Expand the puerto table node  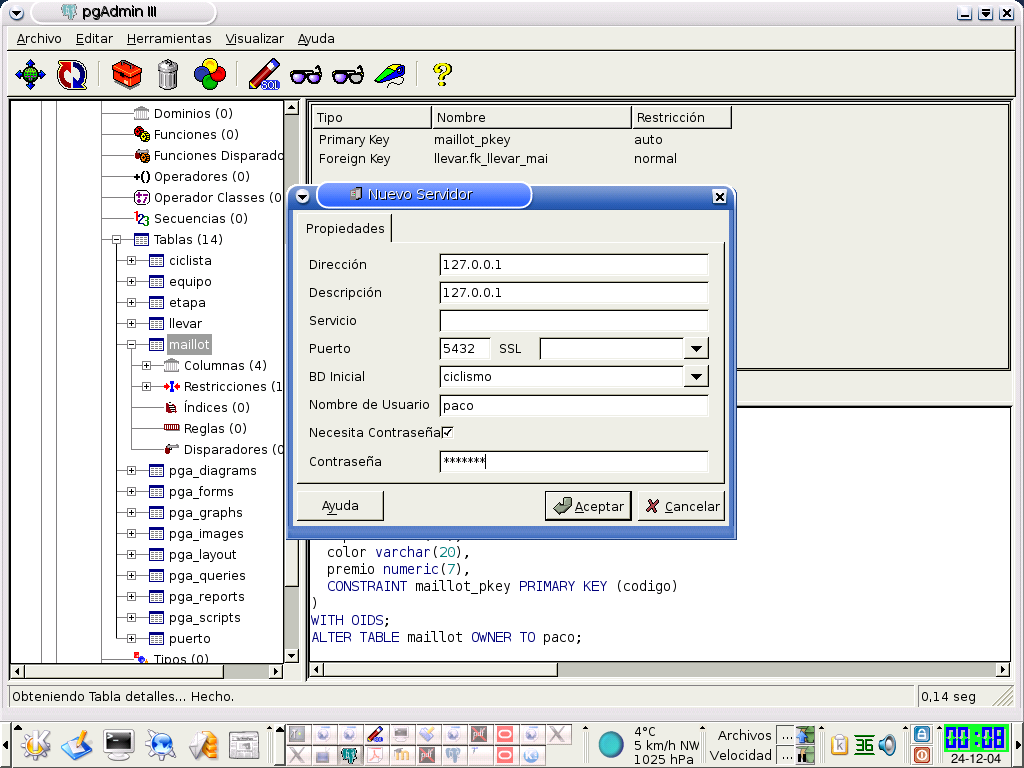click(x=131, y=639)
